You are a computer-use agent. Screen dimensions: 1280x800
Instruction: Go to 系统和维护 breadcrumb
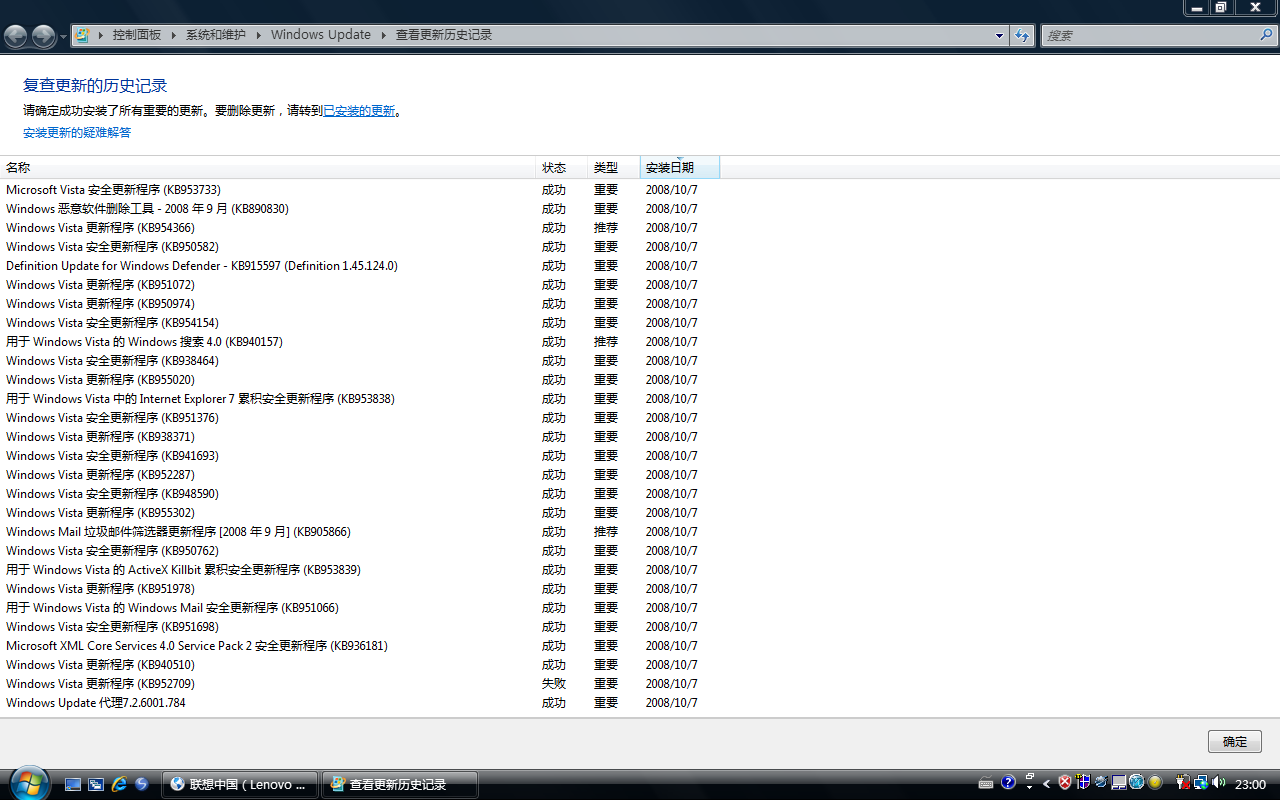pyautogui.click(x=215, y=35)
